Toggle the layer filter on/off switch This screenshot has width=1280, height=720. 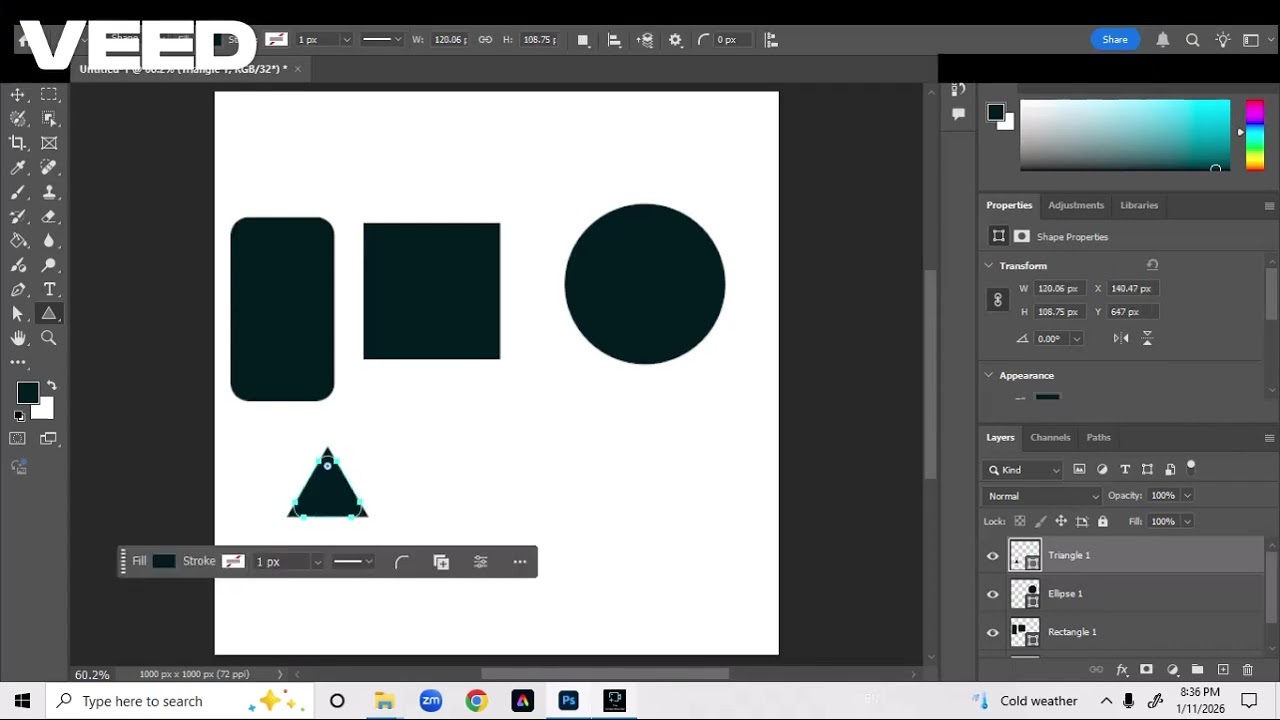[1191, 467]
